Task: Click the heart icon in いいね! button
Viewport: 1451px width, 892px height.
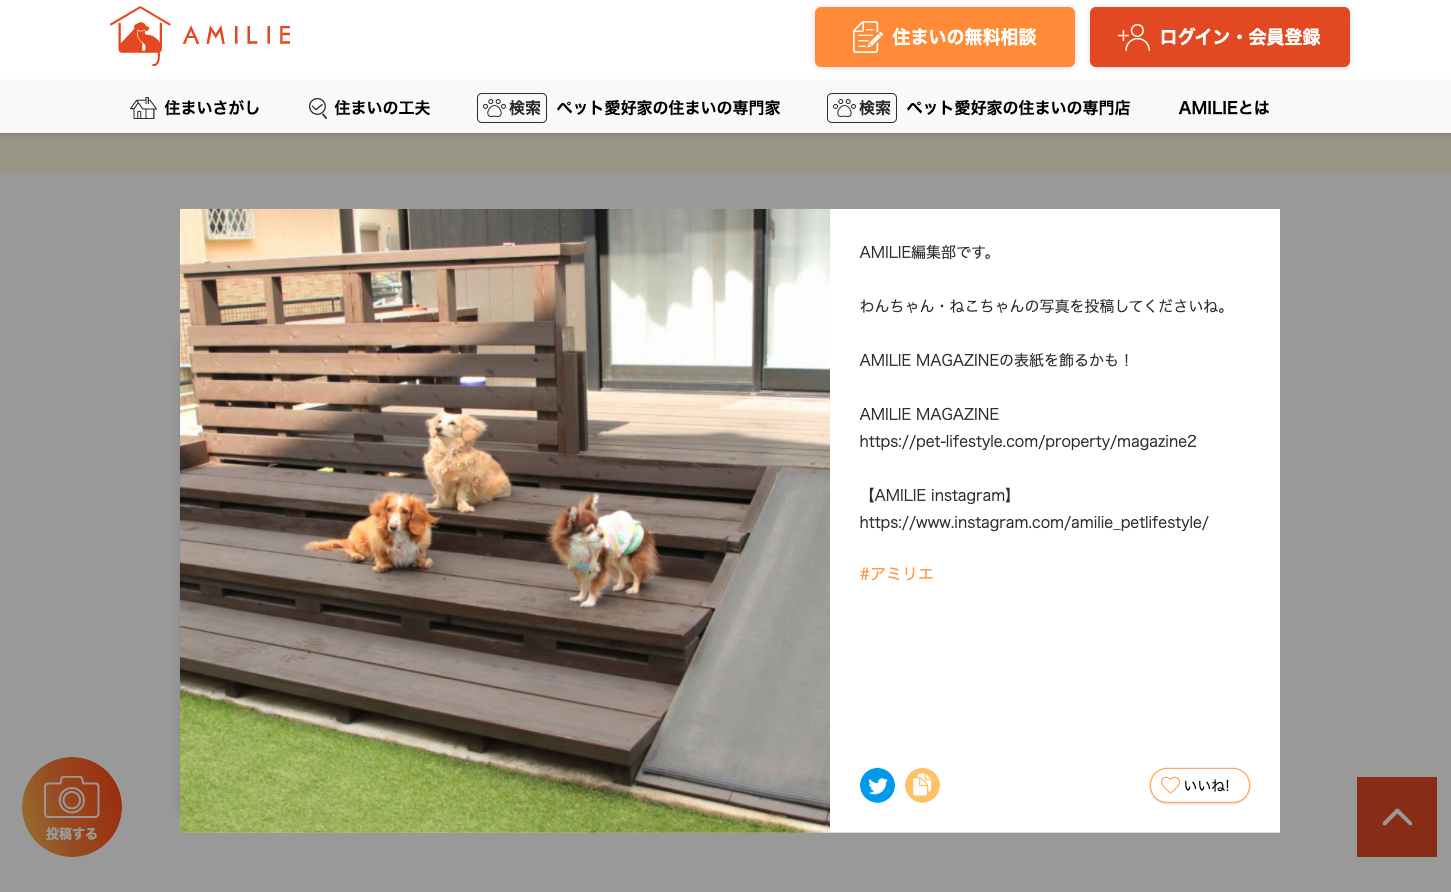Action: point(1170,785)
